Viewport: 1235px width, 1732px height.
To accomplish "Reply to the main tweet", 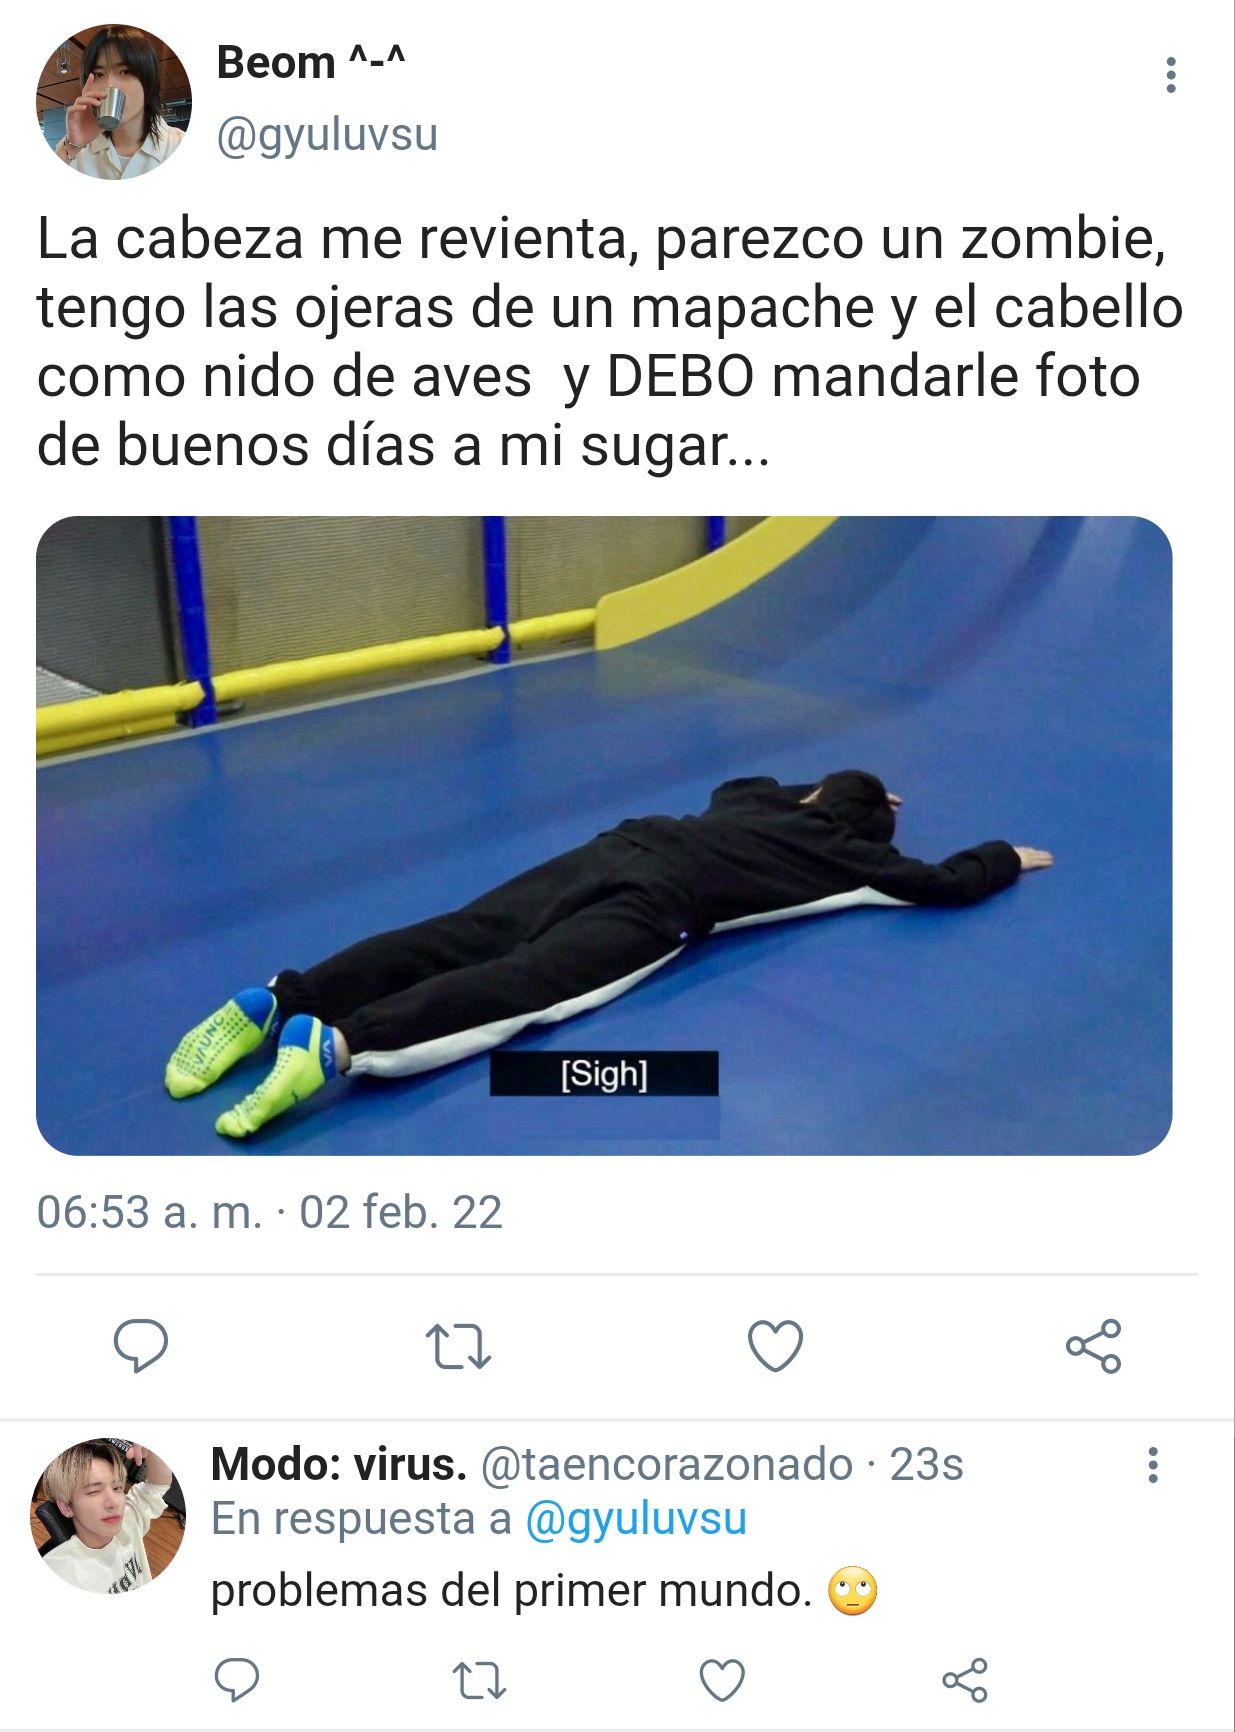I will pyautogui.click(x=141, y=1345).
